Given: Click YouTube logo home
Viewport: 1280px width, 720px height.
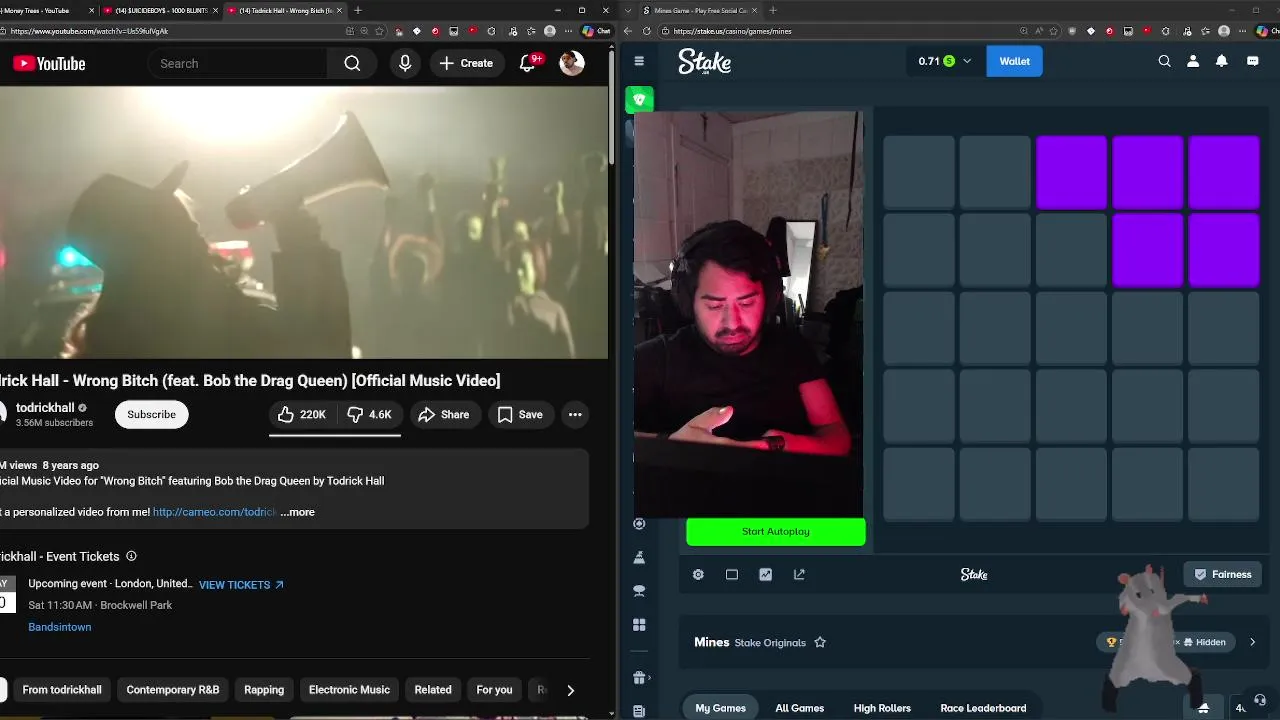Looking at the screenshot, I should point(49,63).
